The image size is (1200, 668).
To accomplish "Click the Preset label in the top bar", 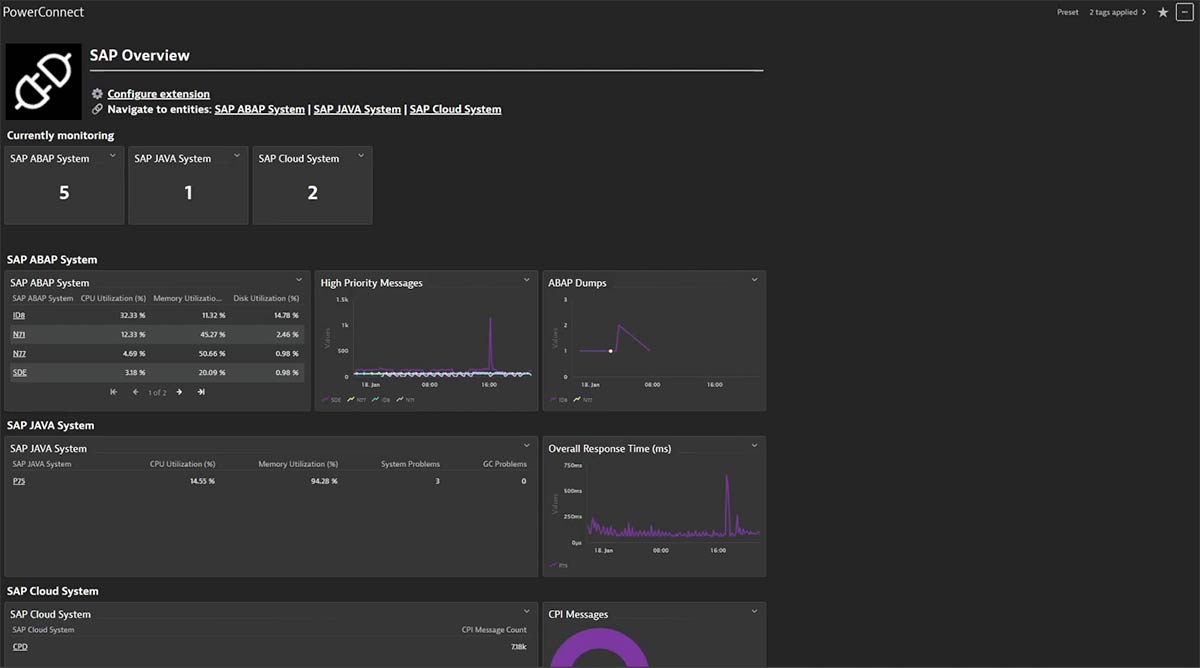I will pos(1067,12).
